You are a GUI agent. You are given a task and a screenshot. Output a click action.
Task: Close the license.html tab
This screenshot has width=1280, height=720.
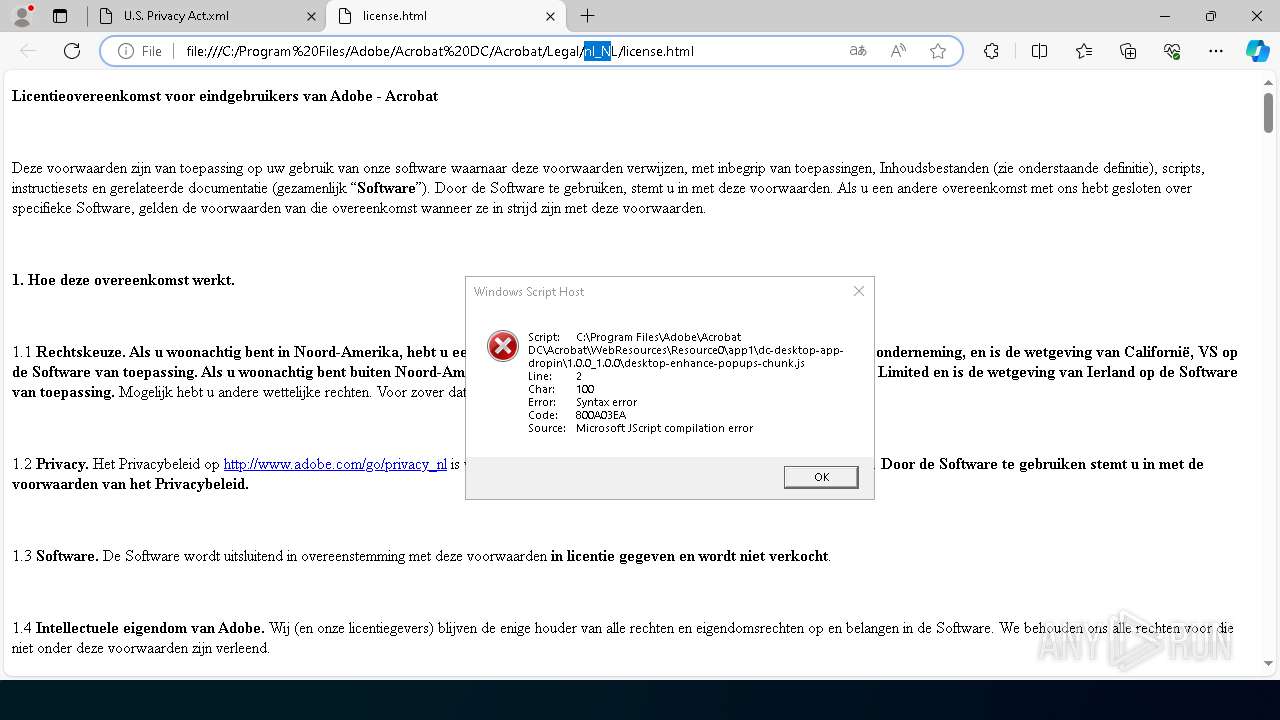pyautogui.click(x=550, y=16)
